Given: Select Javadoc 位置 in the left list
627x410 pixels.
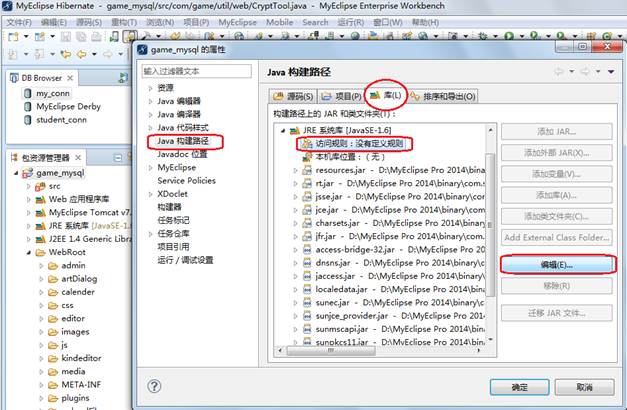Looking at the screenshot, I should tap(182, 154).
